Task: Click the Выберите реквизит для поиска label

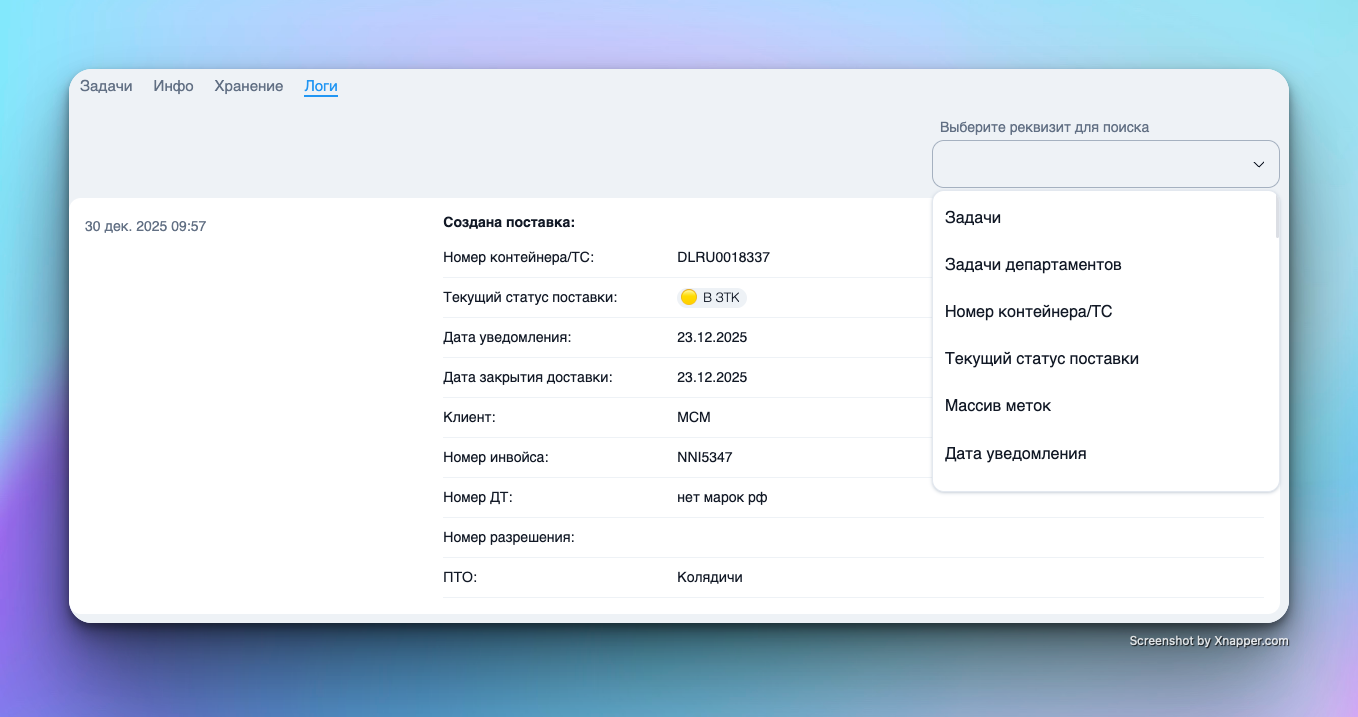Action: (1044, 127)
